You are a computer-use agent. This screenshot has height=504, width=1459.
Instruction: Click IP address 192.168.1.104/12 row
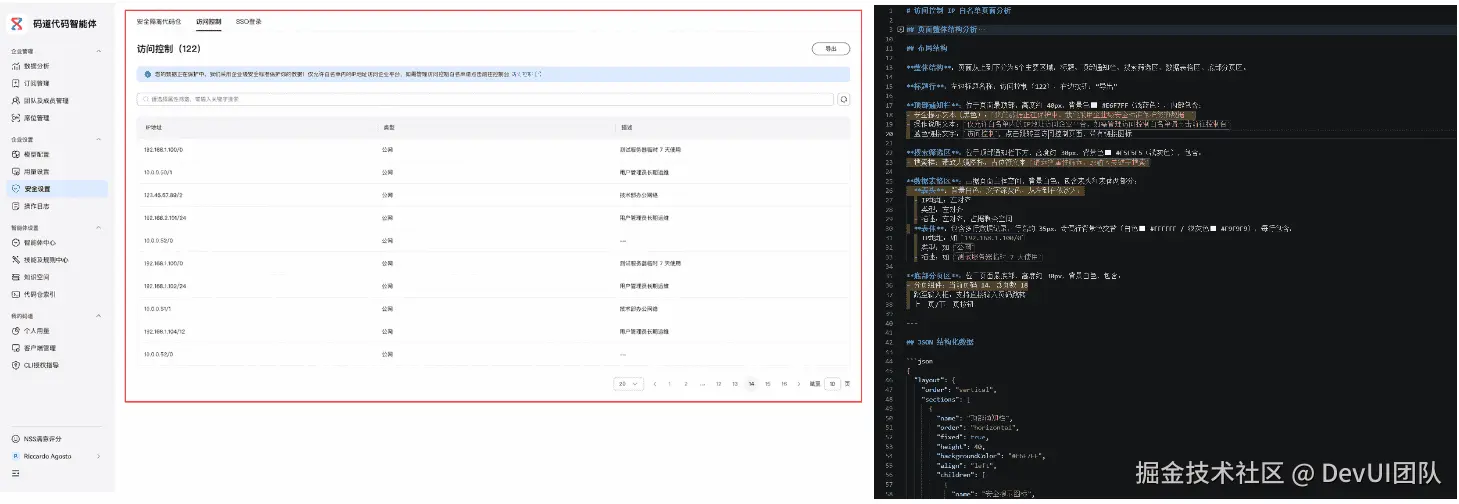tap(165, 331)
